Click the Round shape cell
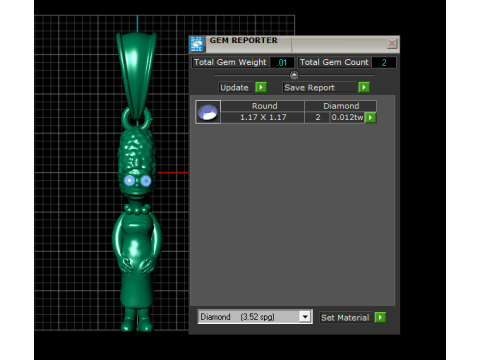Screen dimensions: 480x360 point(262,106)
